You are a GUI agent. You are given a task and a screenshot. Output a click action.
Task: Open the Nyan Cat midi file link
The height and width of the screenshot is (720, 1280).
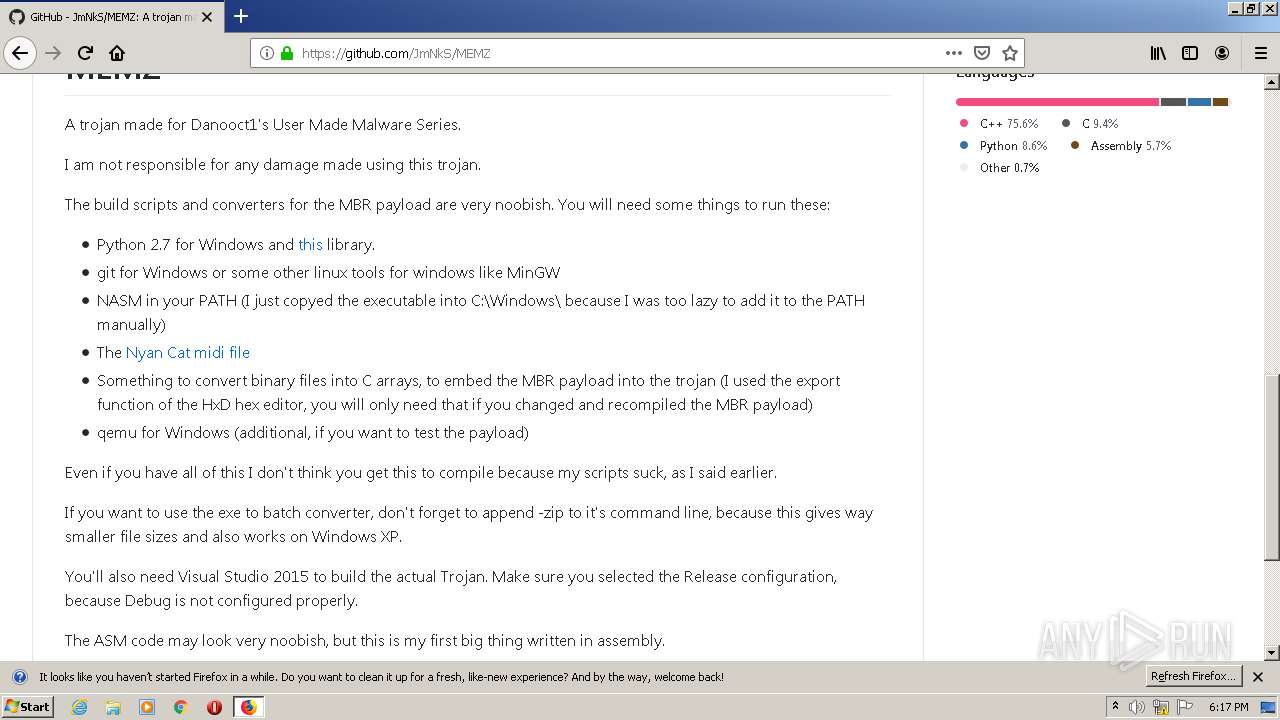188,352
